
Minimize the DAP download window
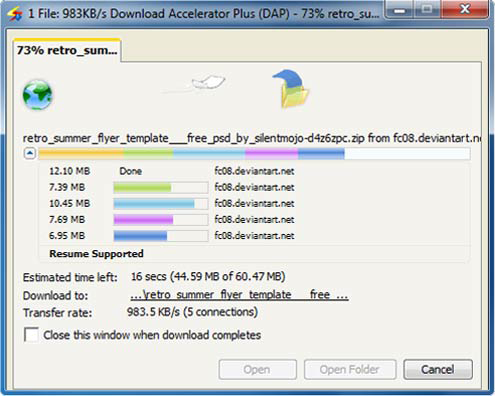400,10
